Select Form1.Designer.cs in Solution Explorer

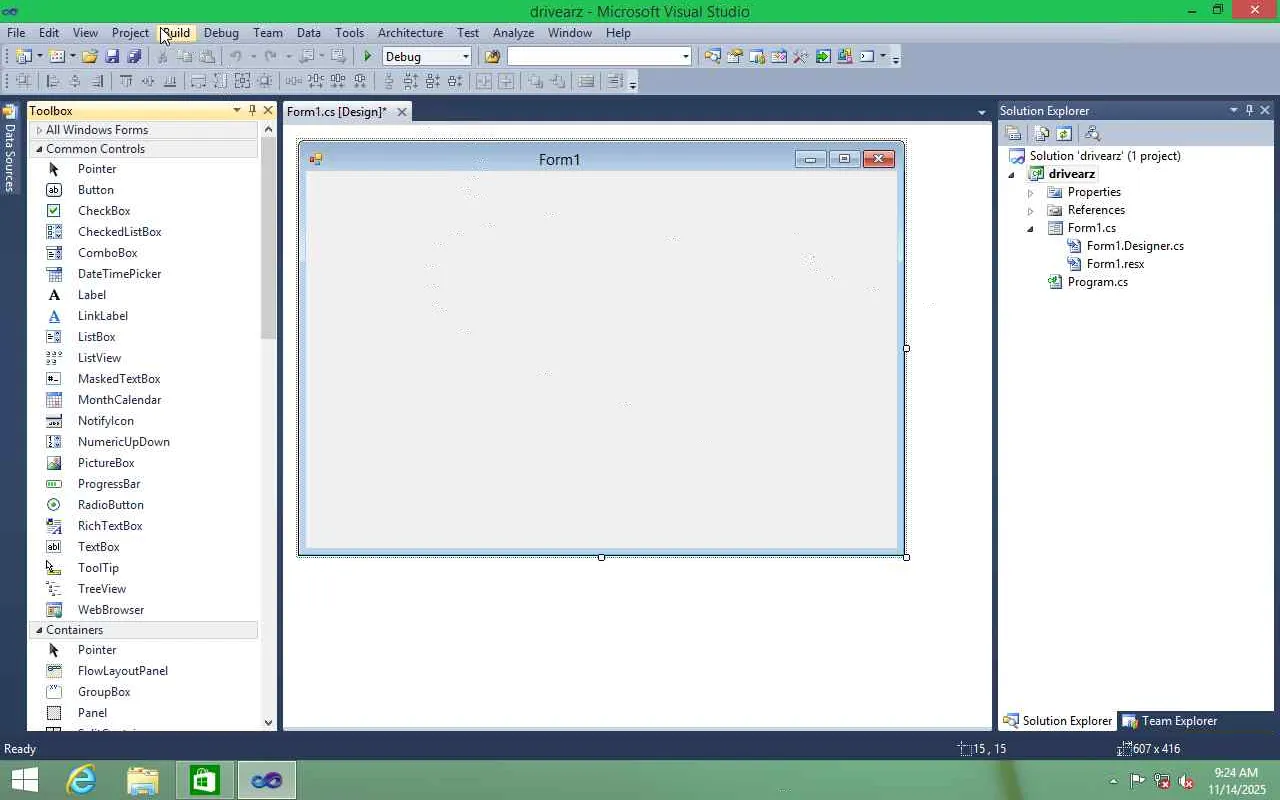pyautogui.click(x=1135, y=246)
